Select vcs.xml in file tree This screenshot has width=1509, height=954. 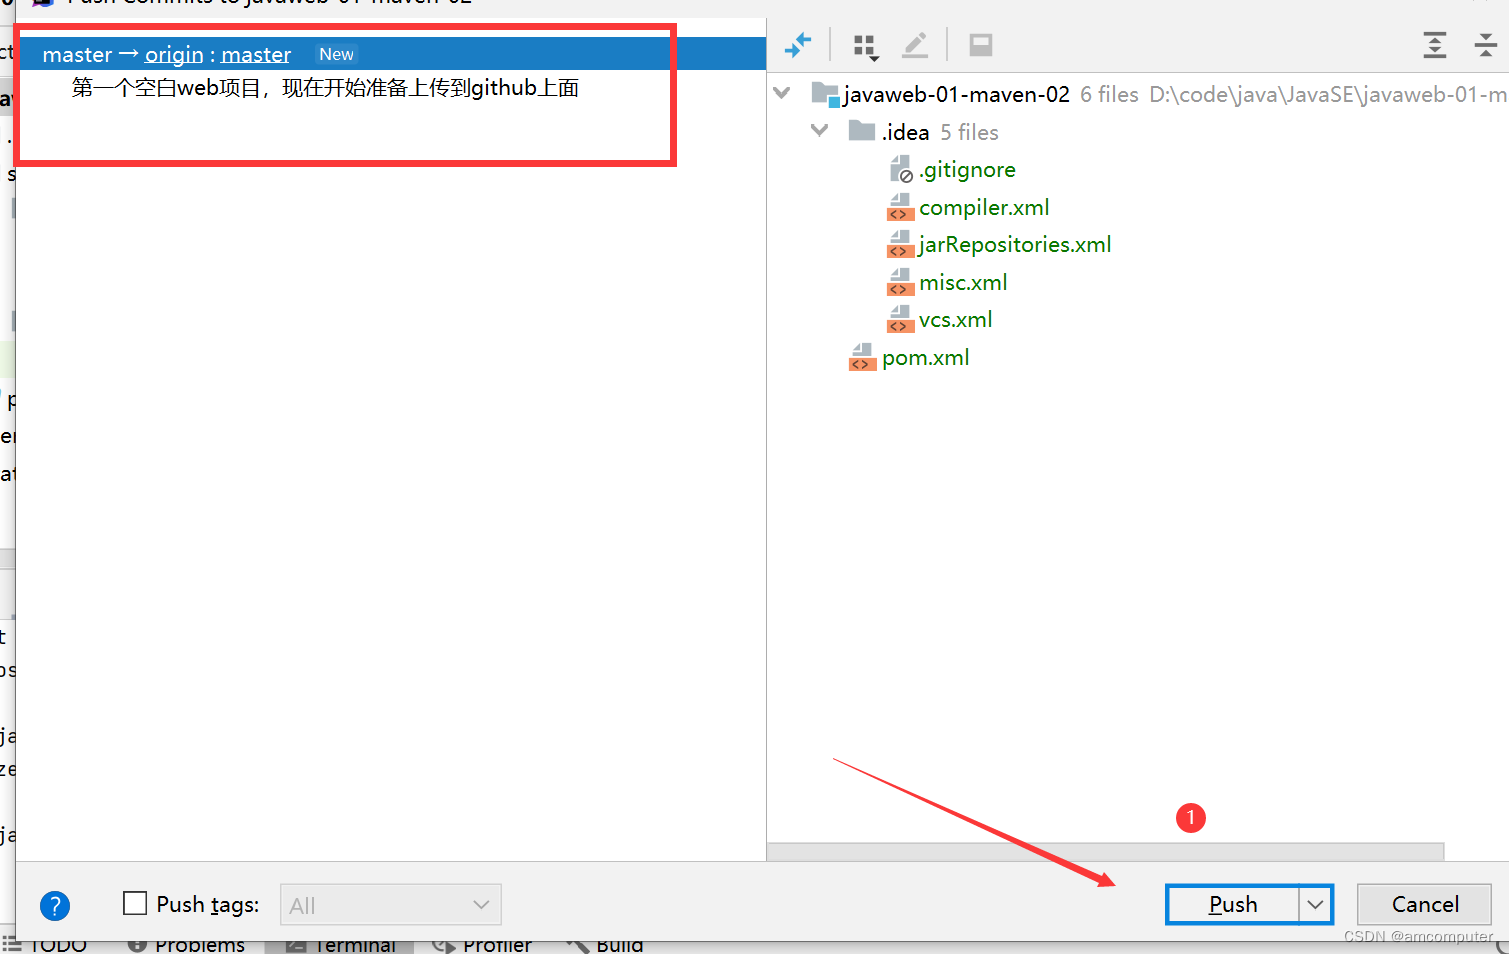pyautogui.click(x=955, y=320)
